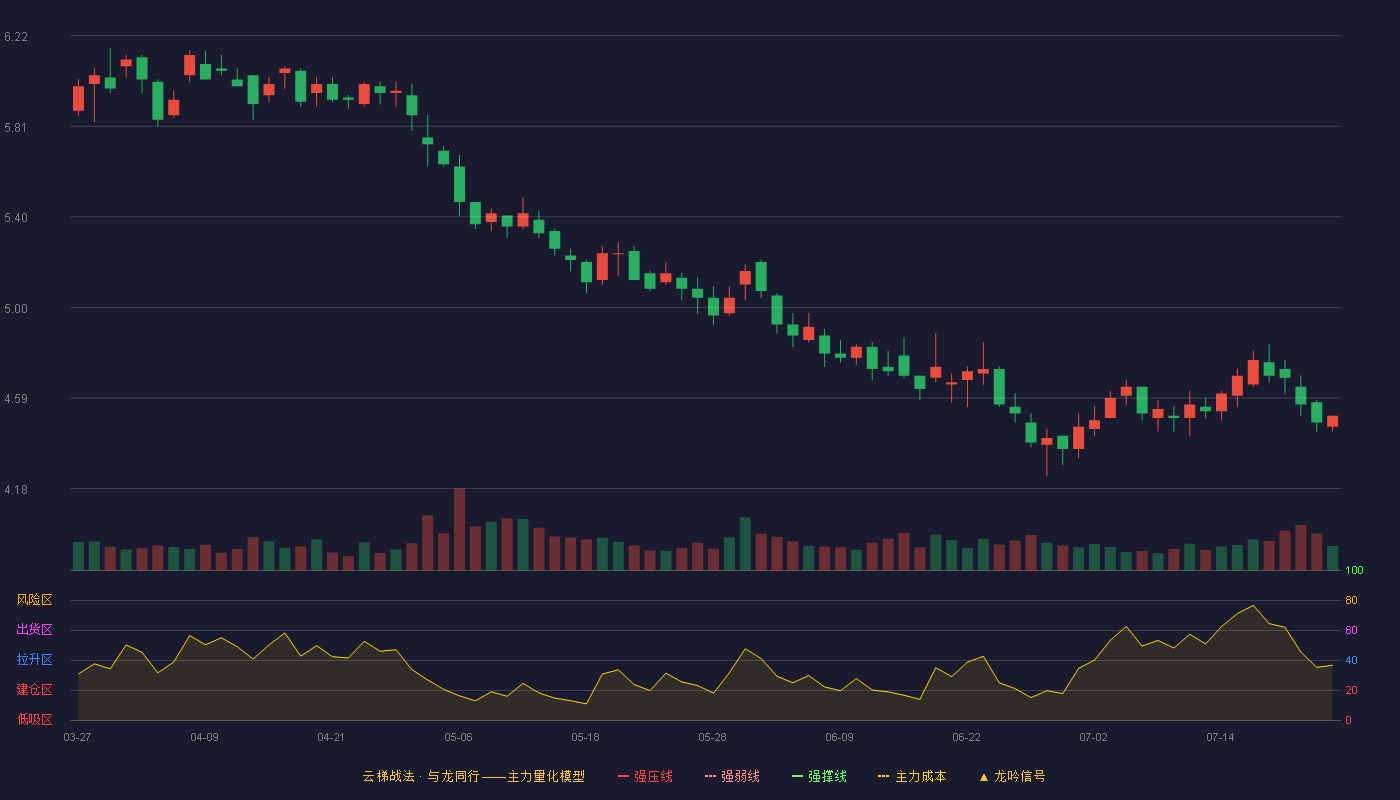Click the orange 80 indicator axis value
The image size is (1400, 800).
(1351, 600)
